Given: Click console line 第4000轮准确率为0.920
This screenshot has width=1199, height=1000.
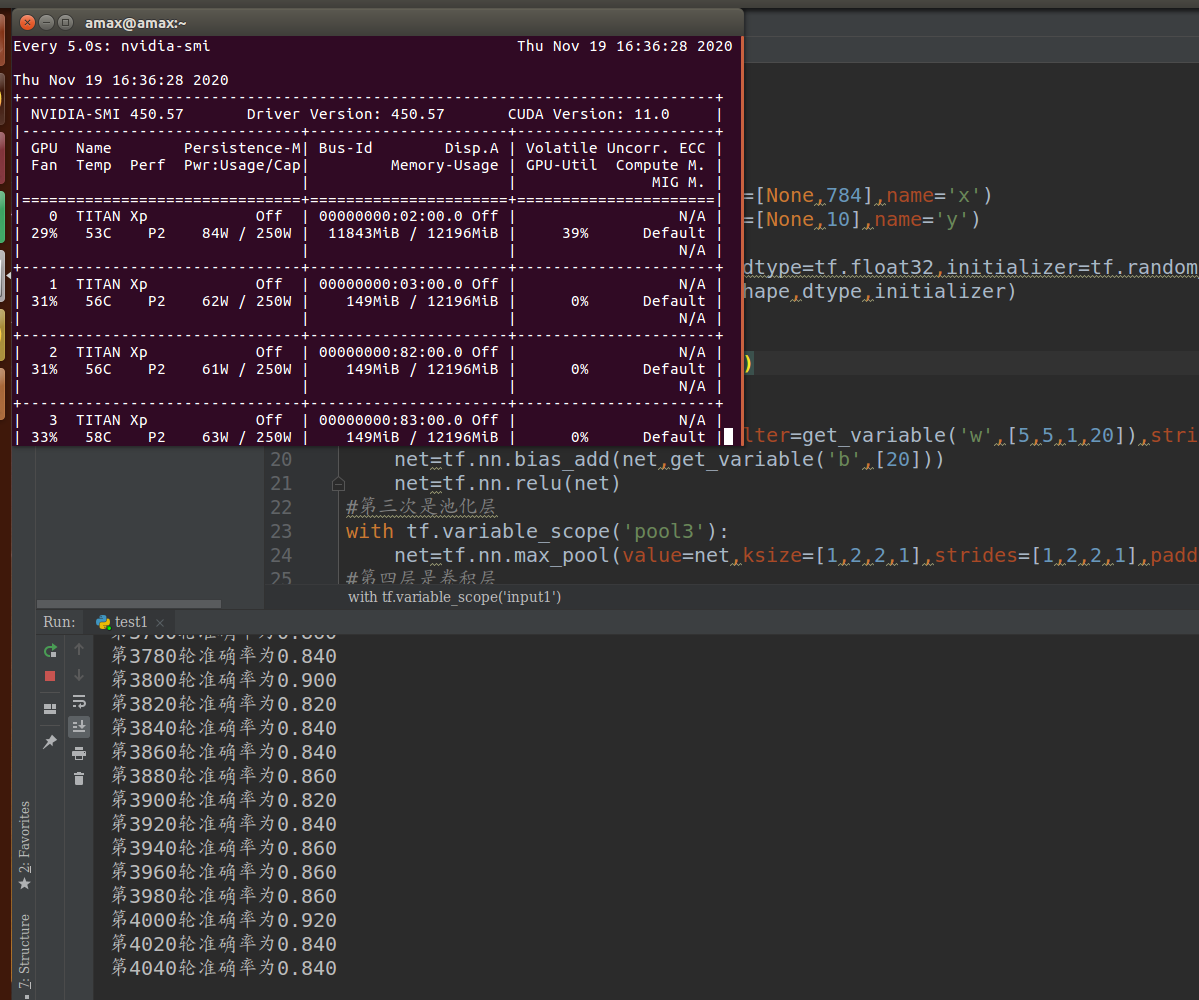Looking at the screenshot, I should coord(224,920).
